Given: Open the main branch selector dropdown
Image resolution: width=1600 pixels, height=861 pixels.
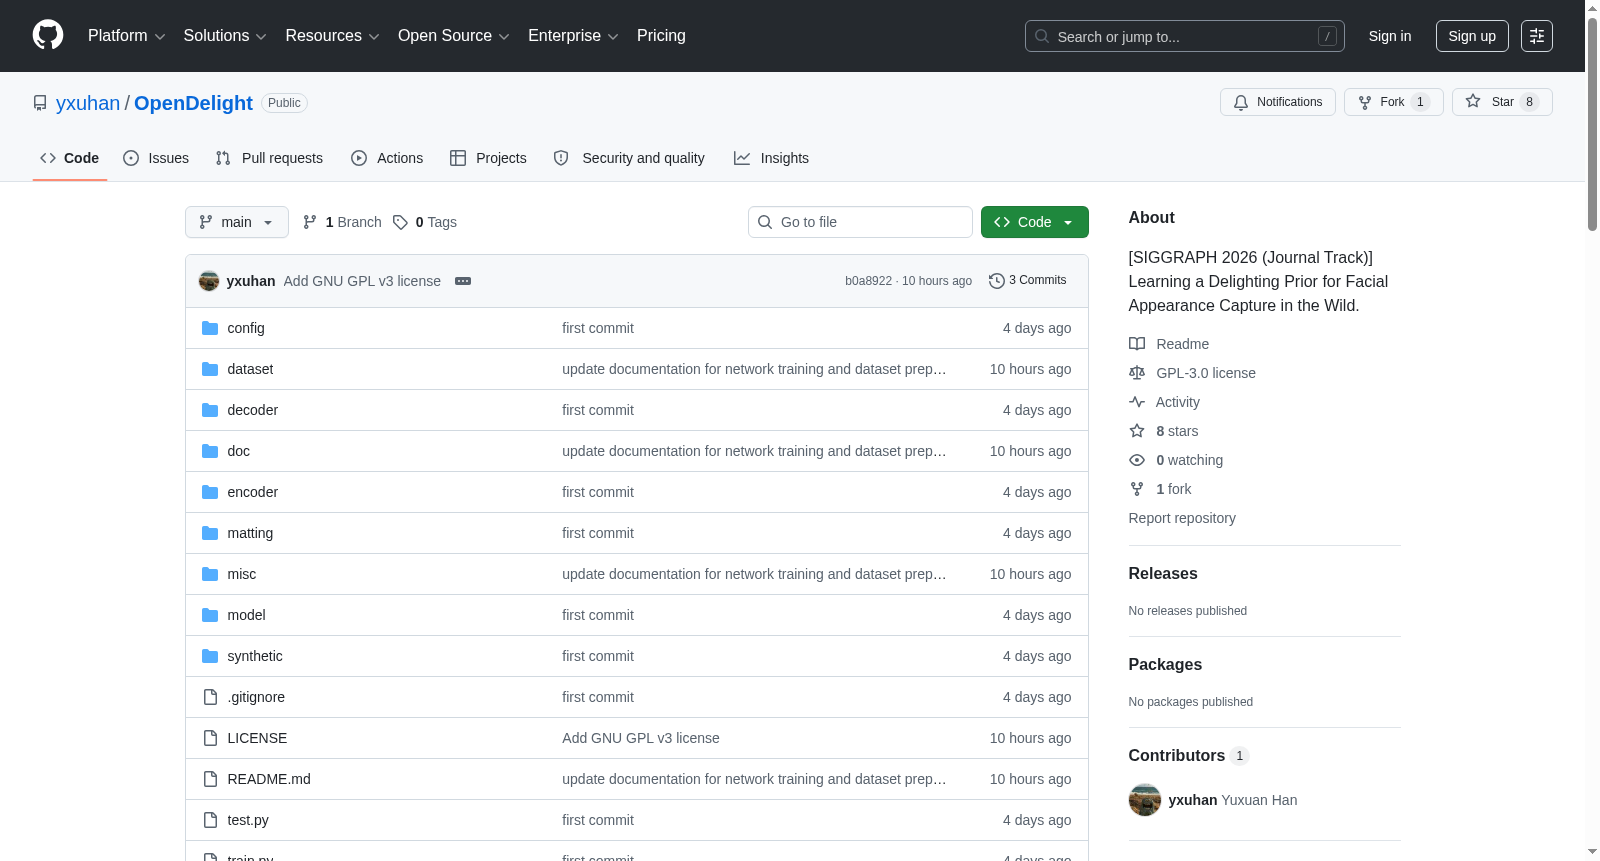Looking at the screenshot, I should click(237, 222).
